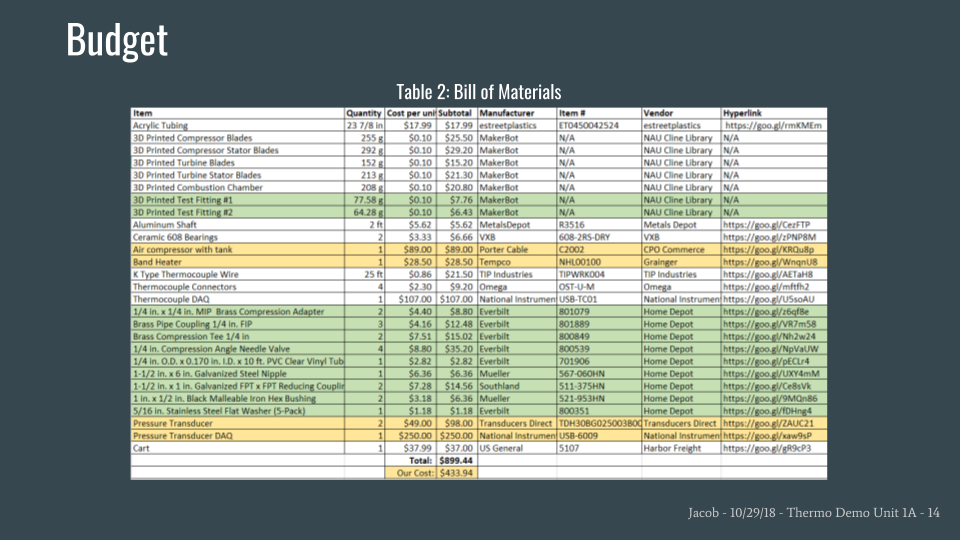960x540 pixels.
Task: Click item number ET0450042524 cell
Action: pyautogui.click(x=590, y=126)
